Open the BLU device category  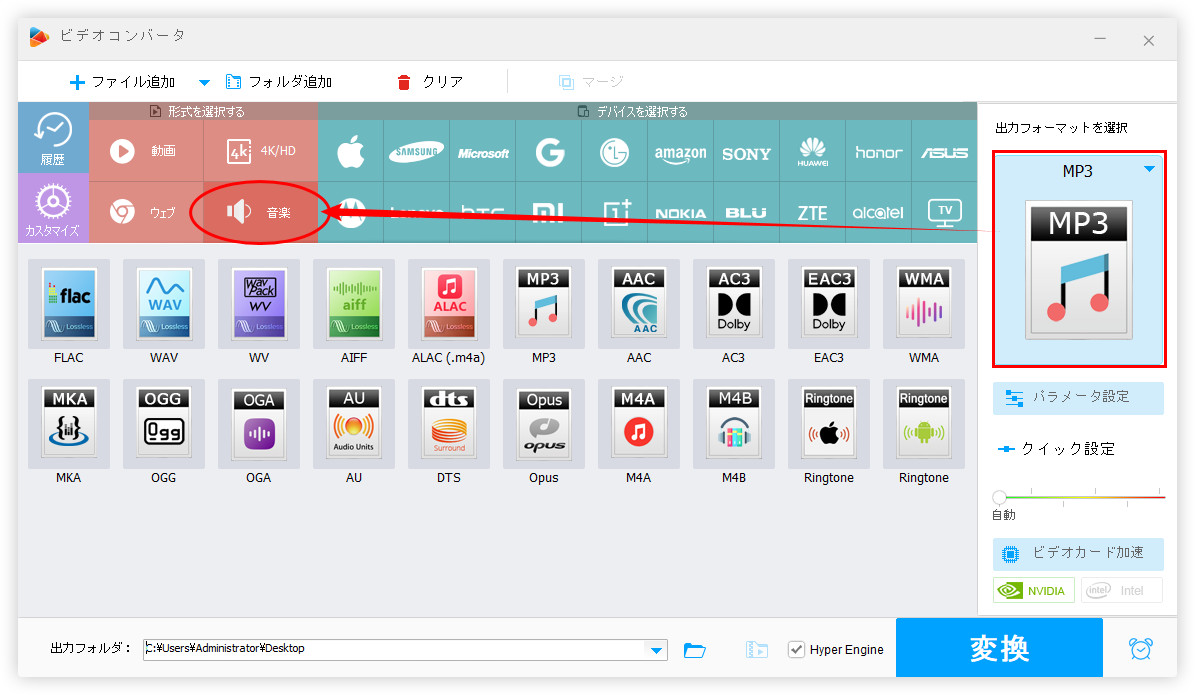coord(746,213)
